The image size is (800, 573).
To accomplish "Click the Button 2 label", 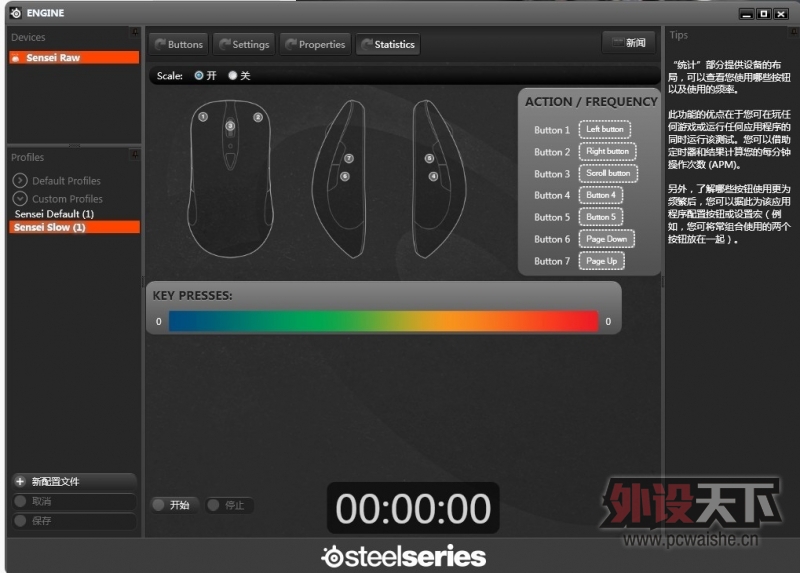I will pos(552,152).
